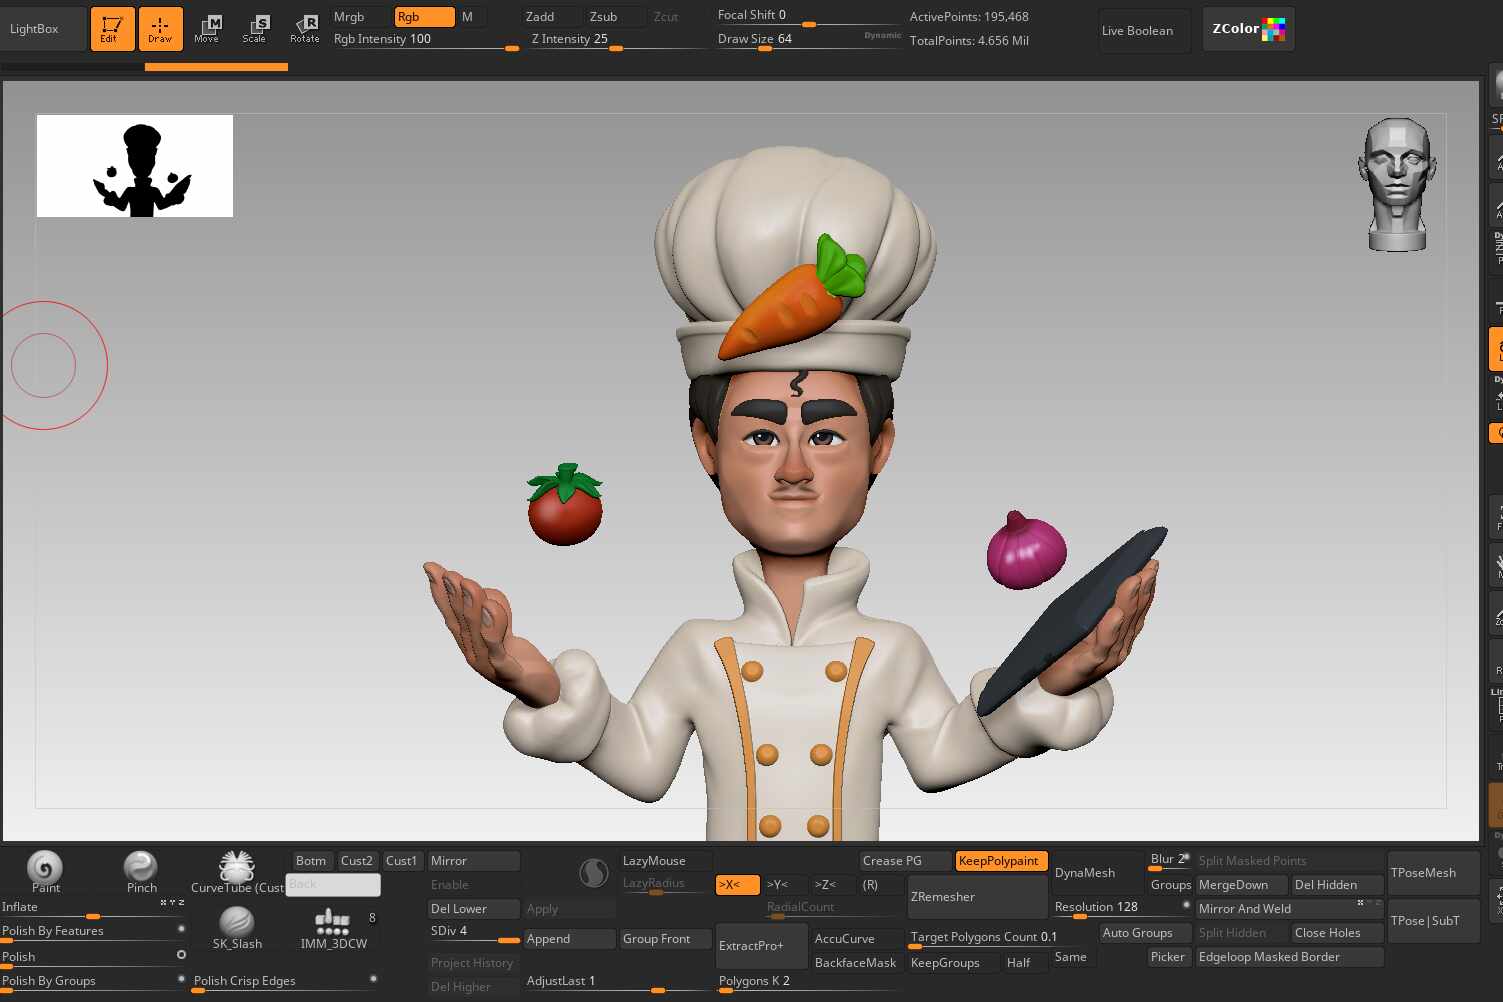The image size is (1503, 1002).
Task: Click the ZRemesher button
Action: coord(976,897)
